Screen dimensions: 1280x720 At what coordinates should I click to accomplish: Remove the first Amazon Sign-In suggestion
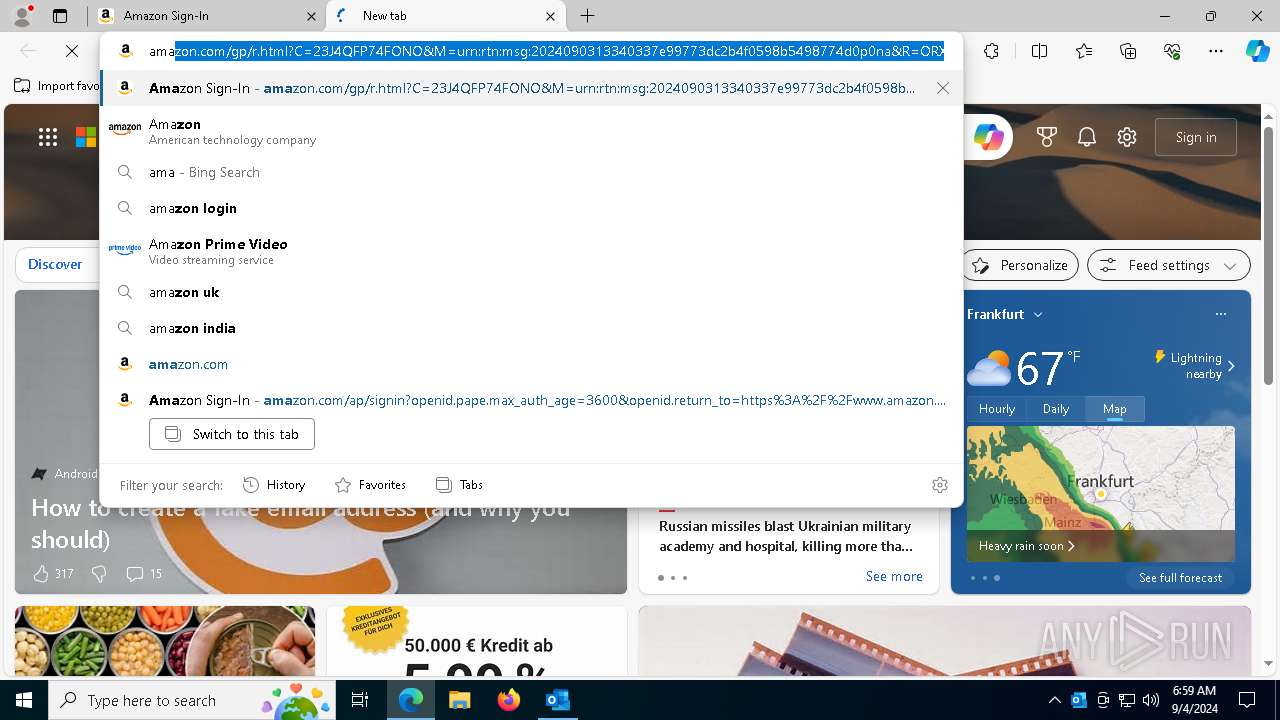coord(943,88)
